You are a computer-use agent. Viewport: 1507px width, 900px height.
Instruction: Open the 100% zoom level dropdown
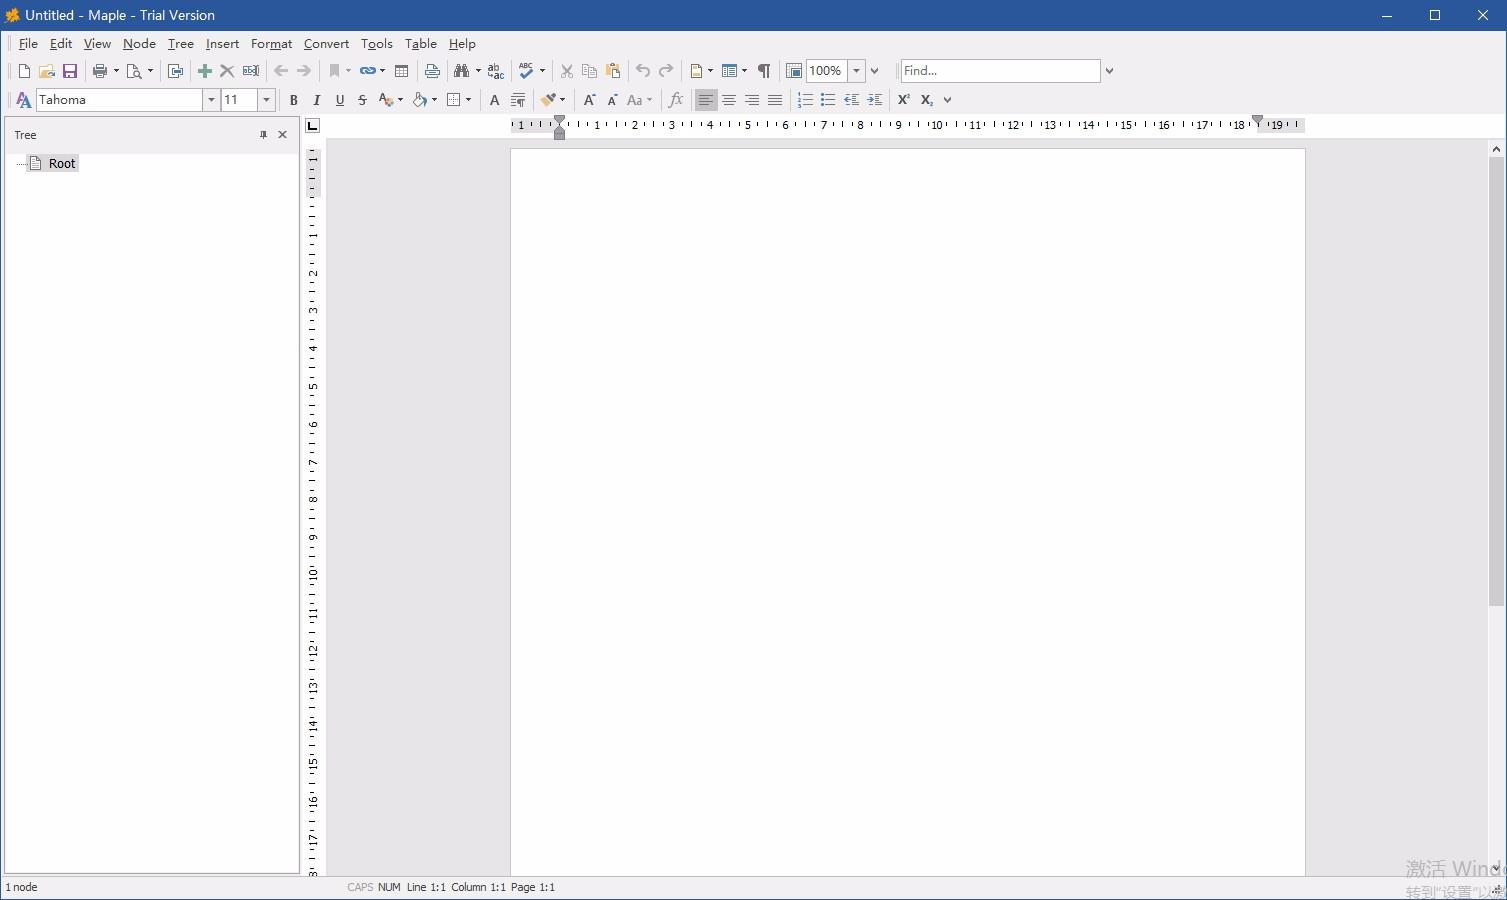point(856,71)
